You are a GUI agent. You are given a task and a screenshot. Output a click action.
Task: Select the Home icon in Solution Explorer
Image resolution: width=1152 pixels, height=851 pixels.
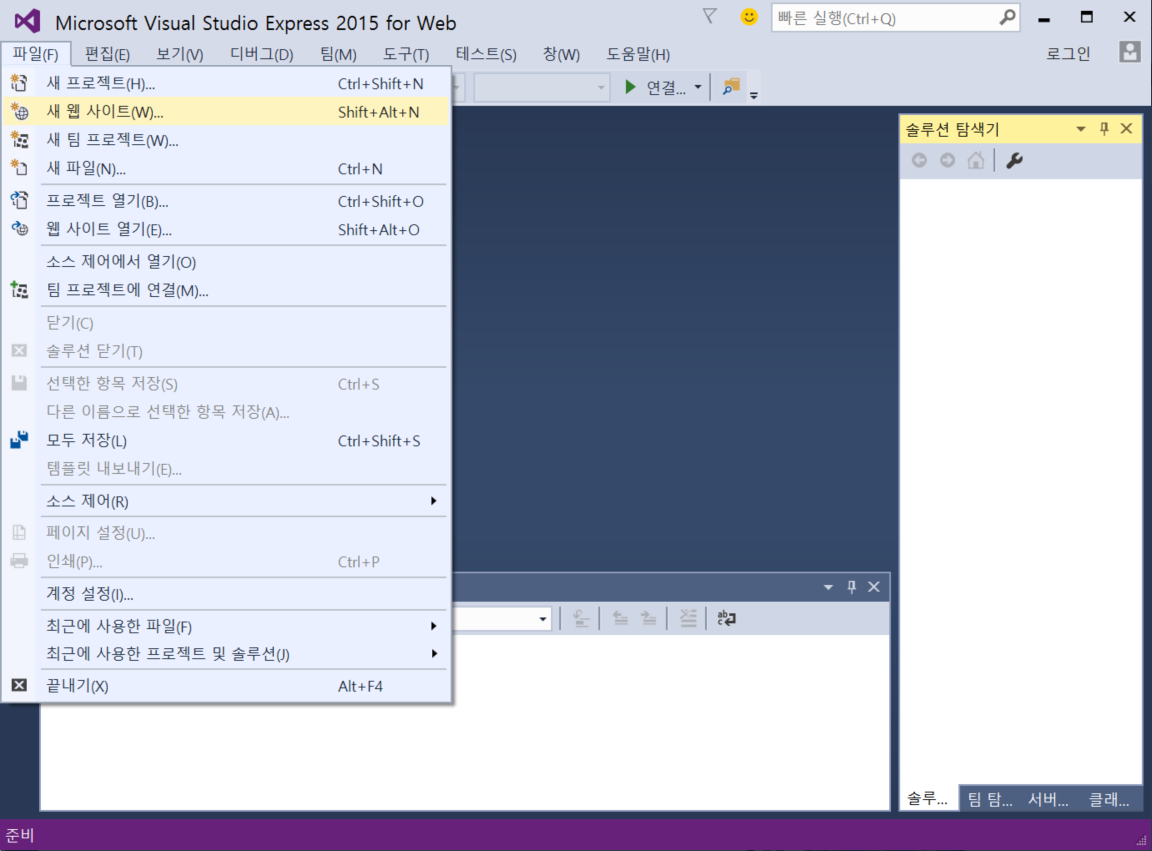coord(975,160)
